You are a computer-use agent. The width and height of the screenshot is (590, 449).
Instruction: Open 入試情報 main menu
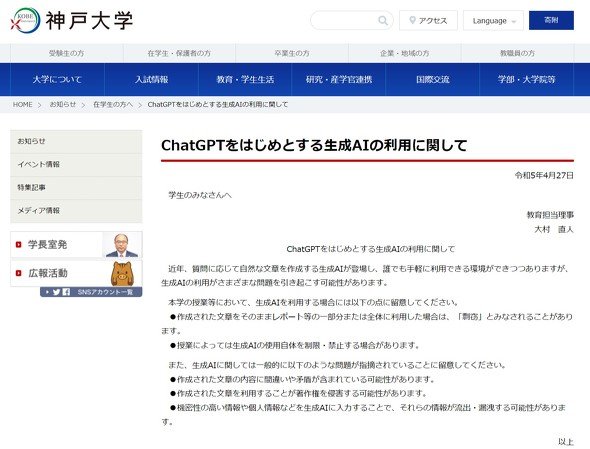pos(151,79)
